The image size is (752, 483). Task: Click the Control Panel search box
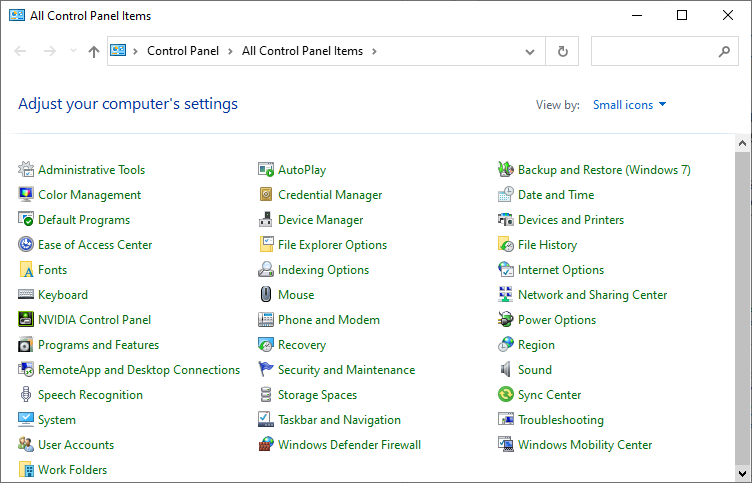tap(664, 51)
